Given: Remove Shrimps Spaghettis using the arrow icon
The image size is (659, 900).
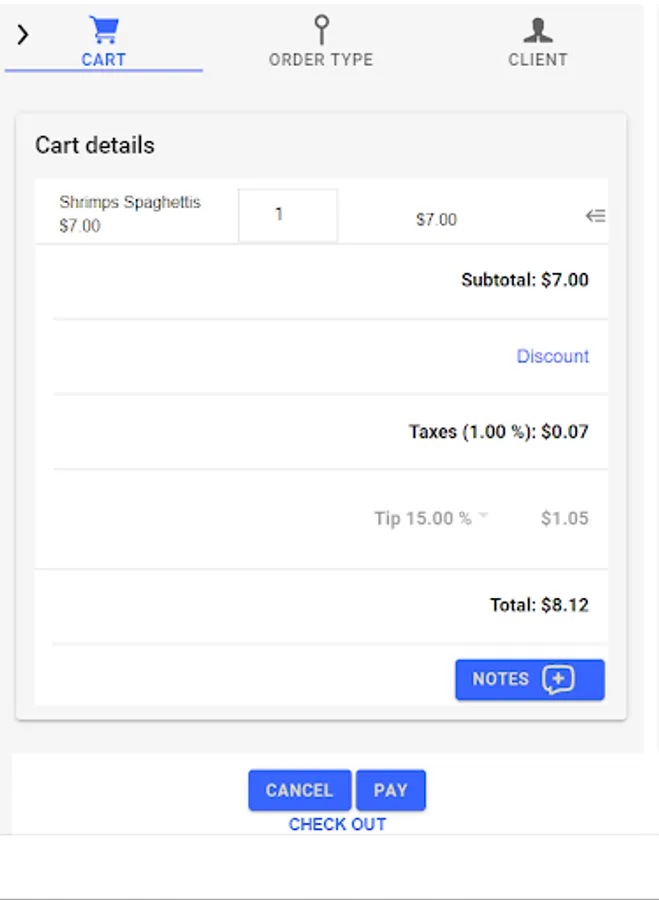Looking at the screenshot, I should coord(595,215).
